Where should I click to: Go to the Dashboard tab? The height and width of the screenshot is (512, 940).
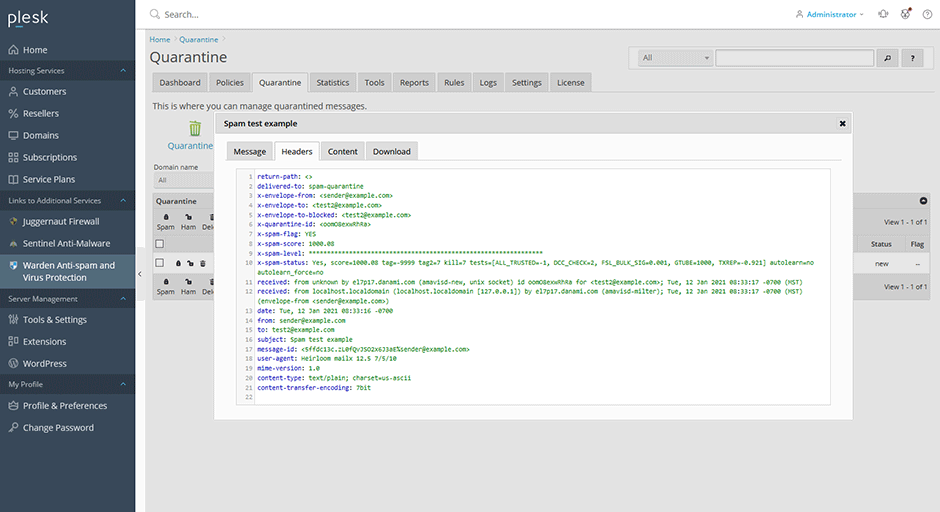click(180, 83)
